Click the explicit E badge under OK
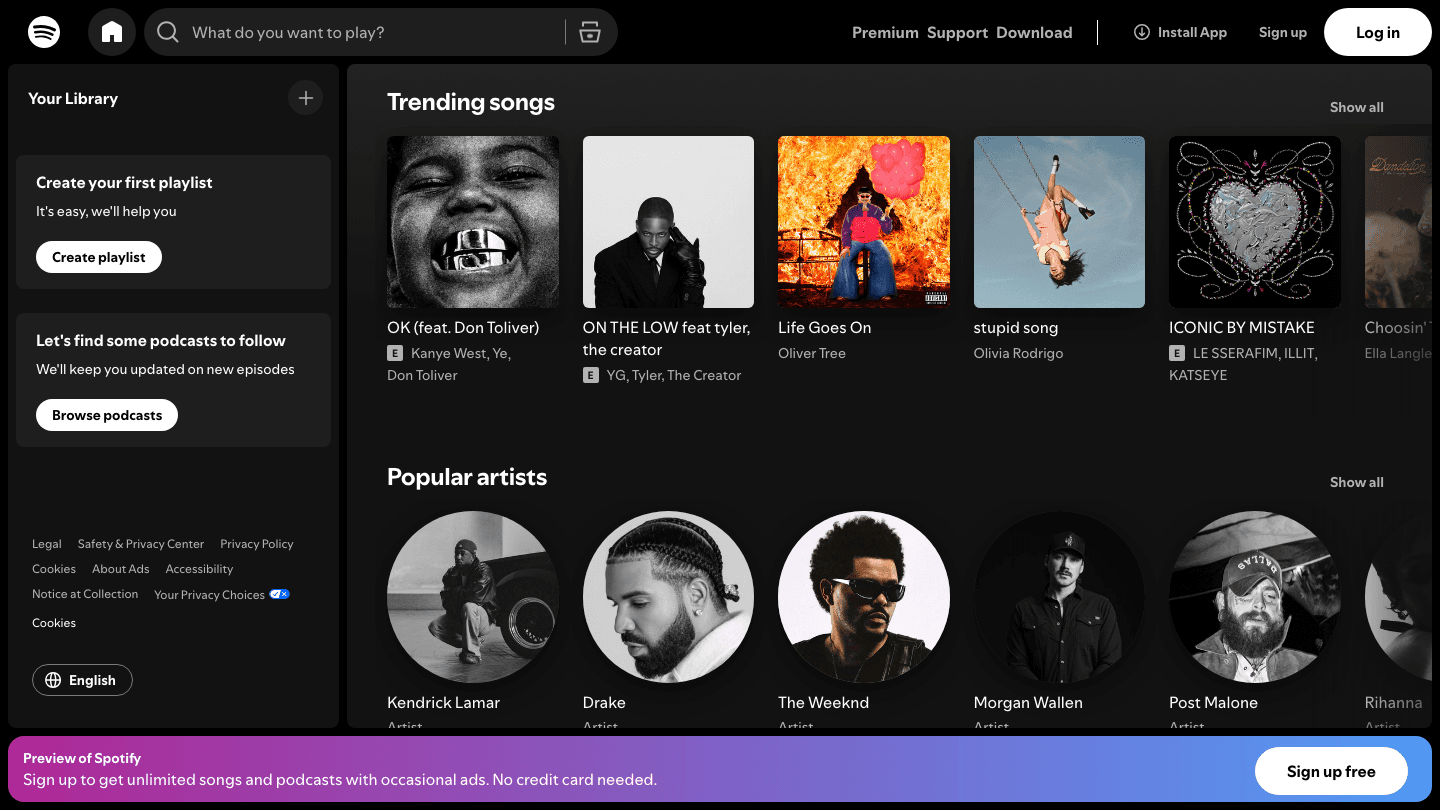Screen dimensions: 1440x810 point(394,353)
